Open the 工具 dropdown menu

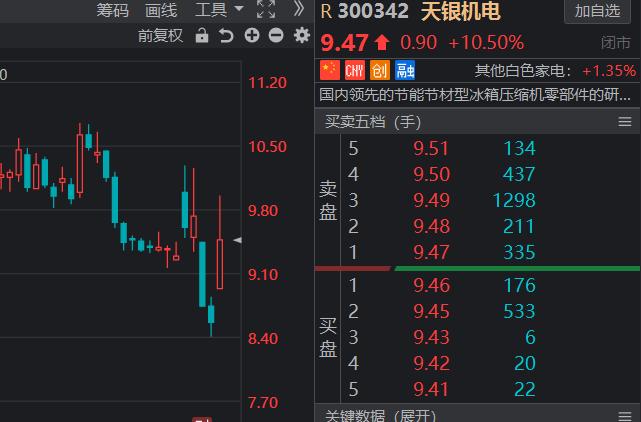219,10
